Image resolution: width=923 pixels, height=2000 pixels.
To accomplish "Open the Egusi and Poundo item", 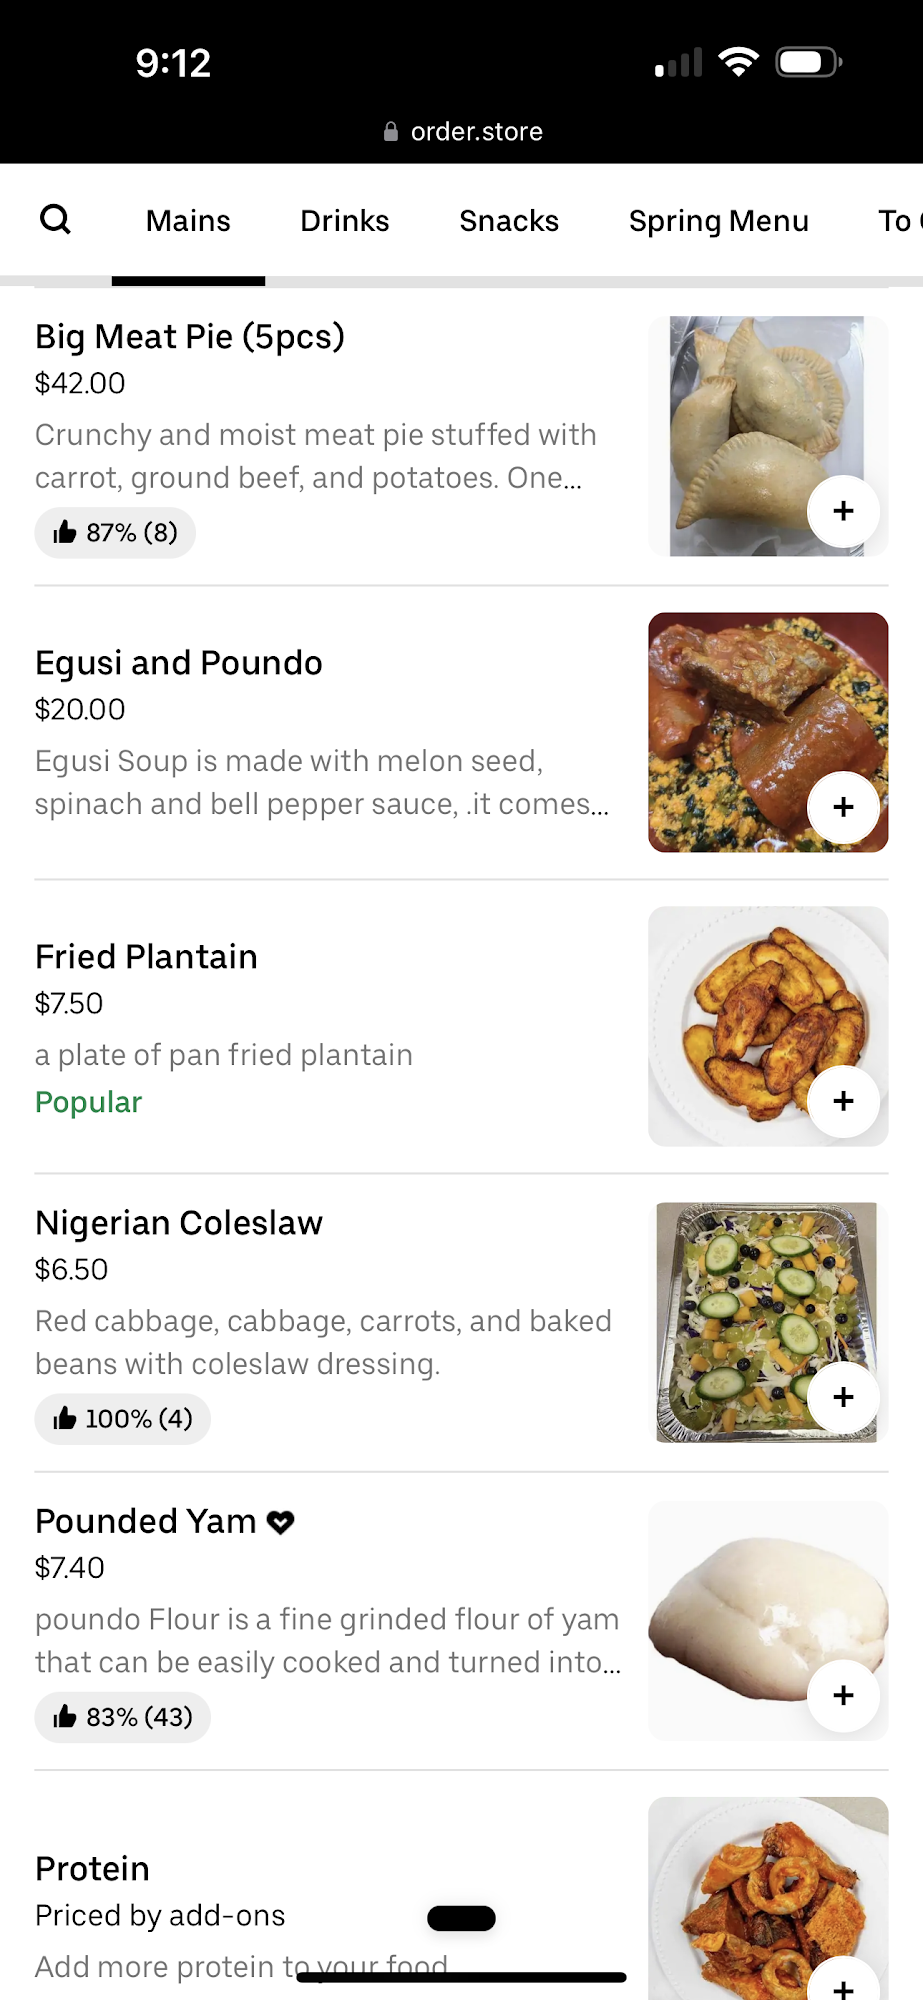I will coord(179,663).
